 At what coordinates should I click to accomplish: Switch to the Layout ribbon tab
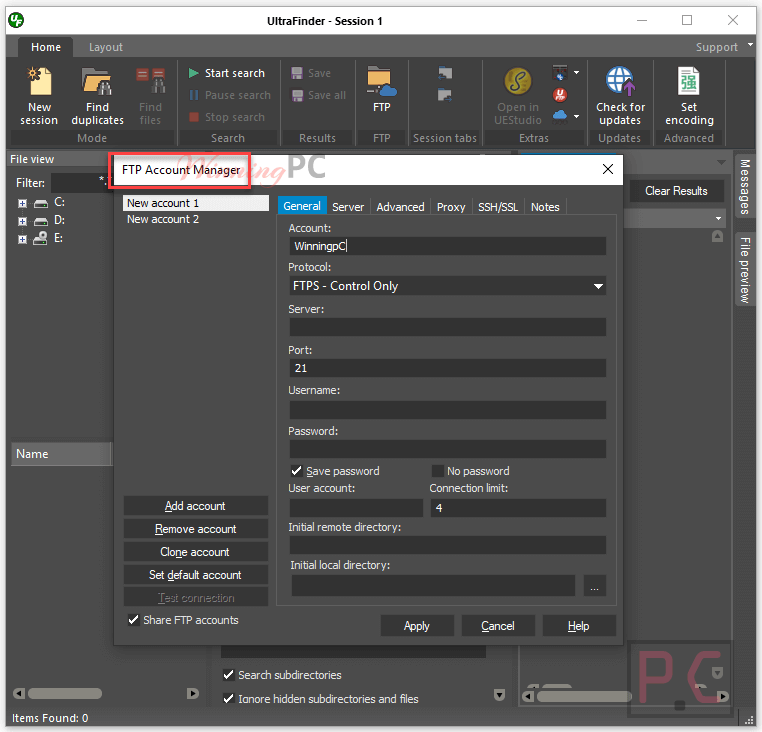point(105,47)
